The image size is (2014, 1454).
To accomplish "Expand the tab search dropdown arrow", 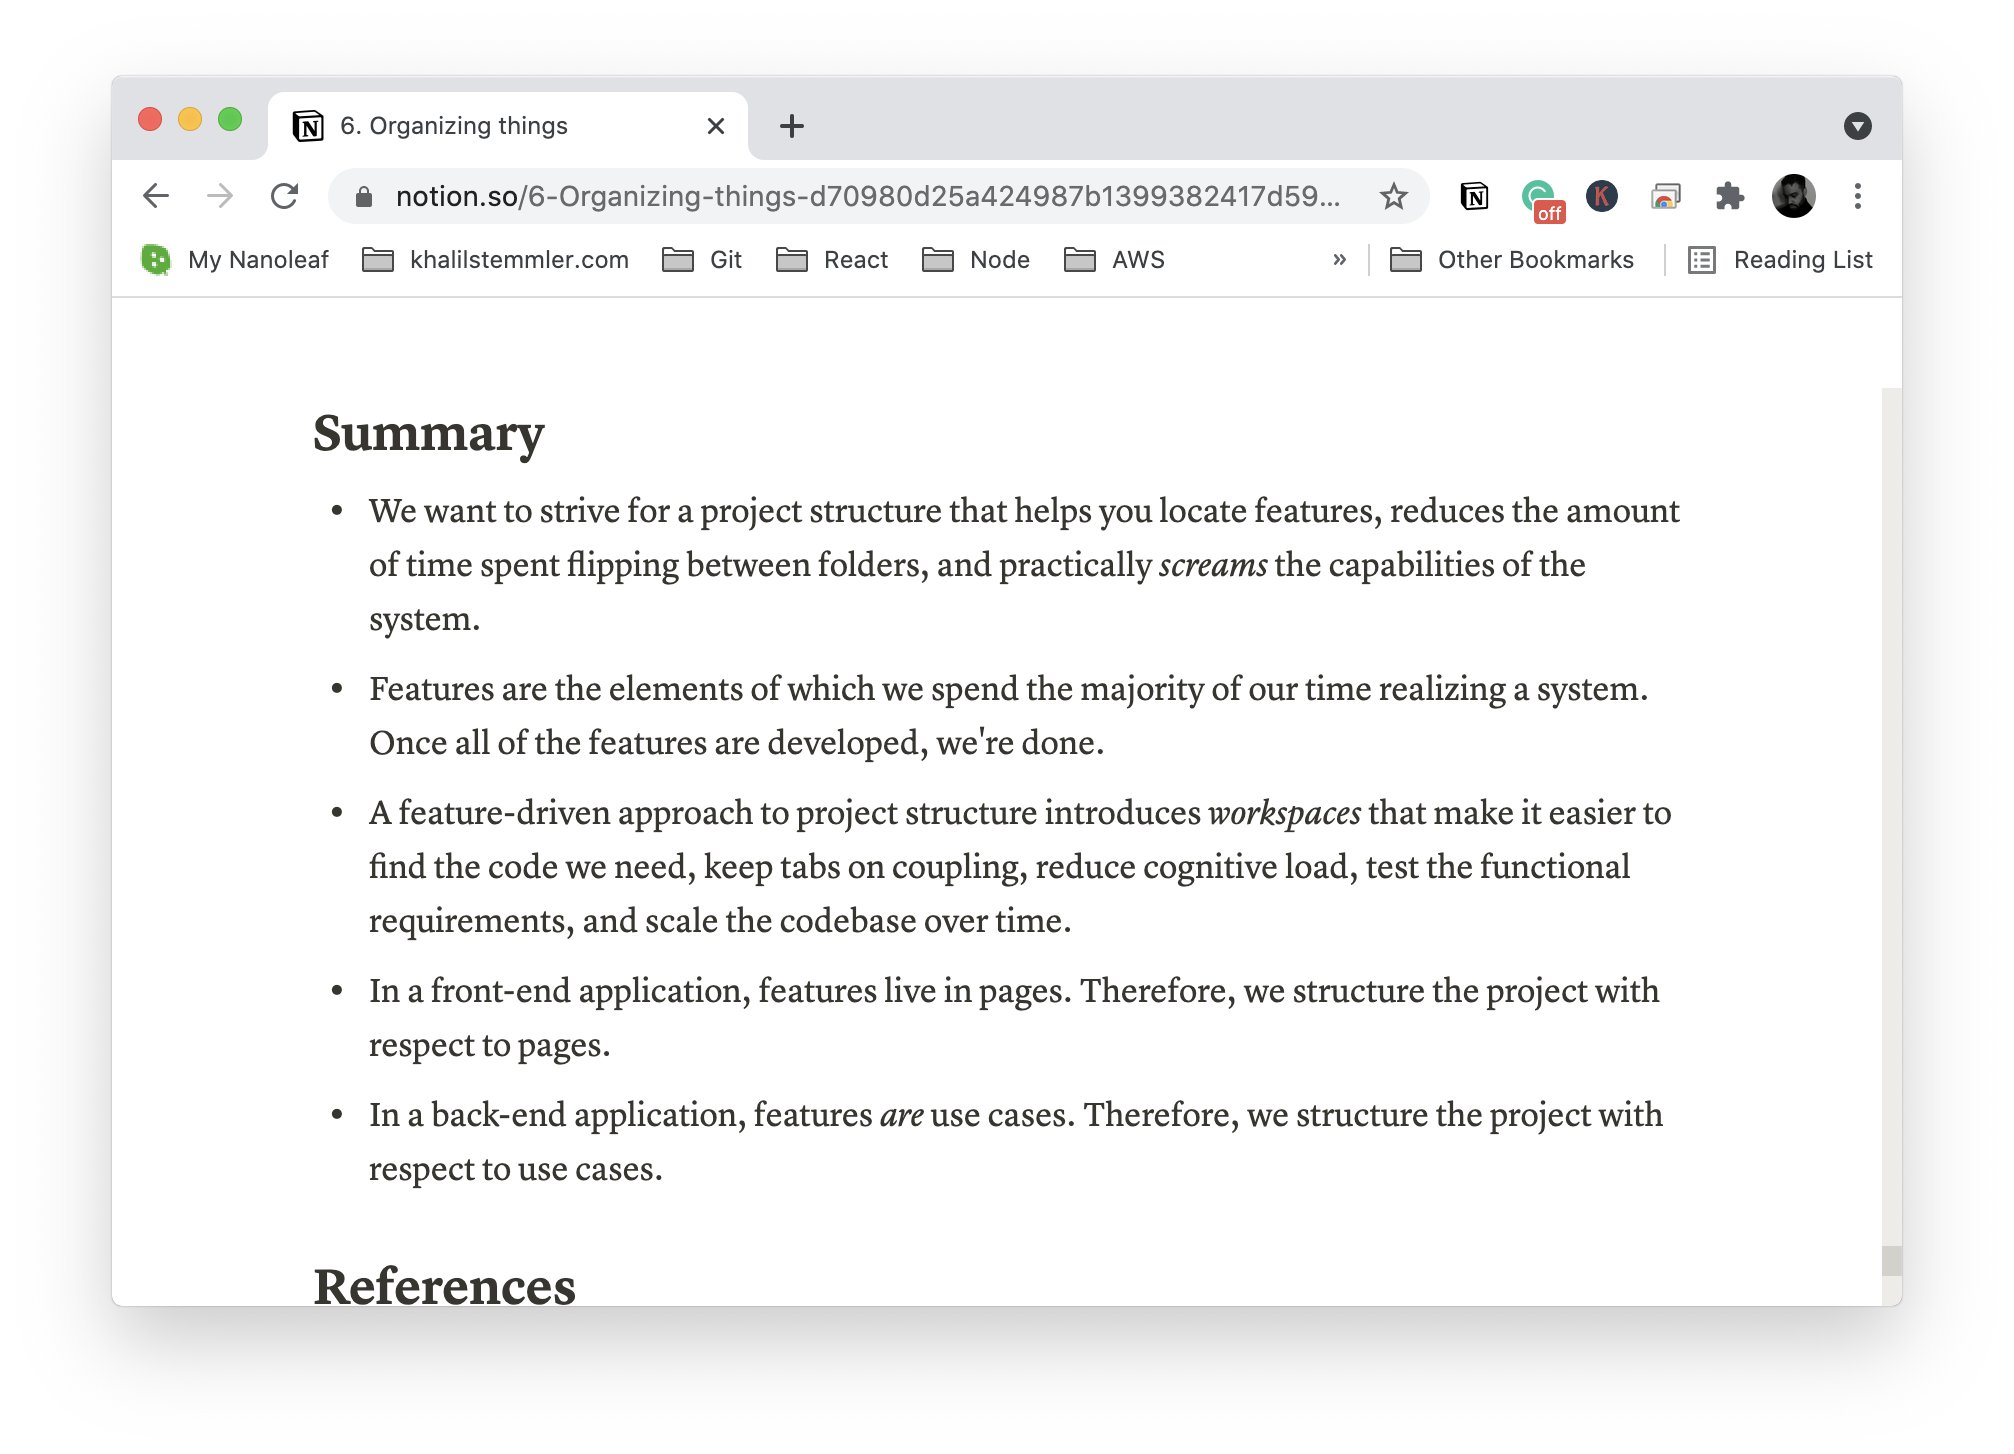I will [x=1857, y=126].
